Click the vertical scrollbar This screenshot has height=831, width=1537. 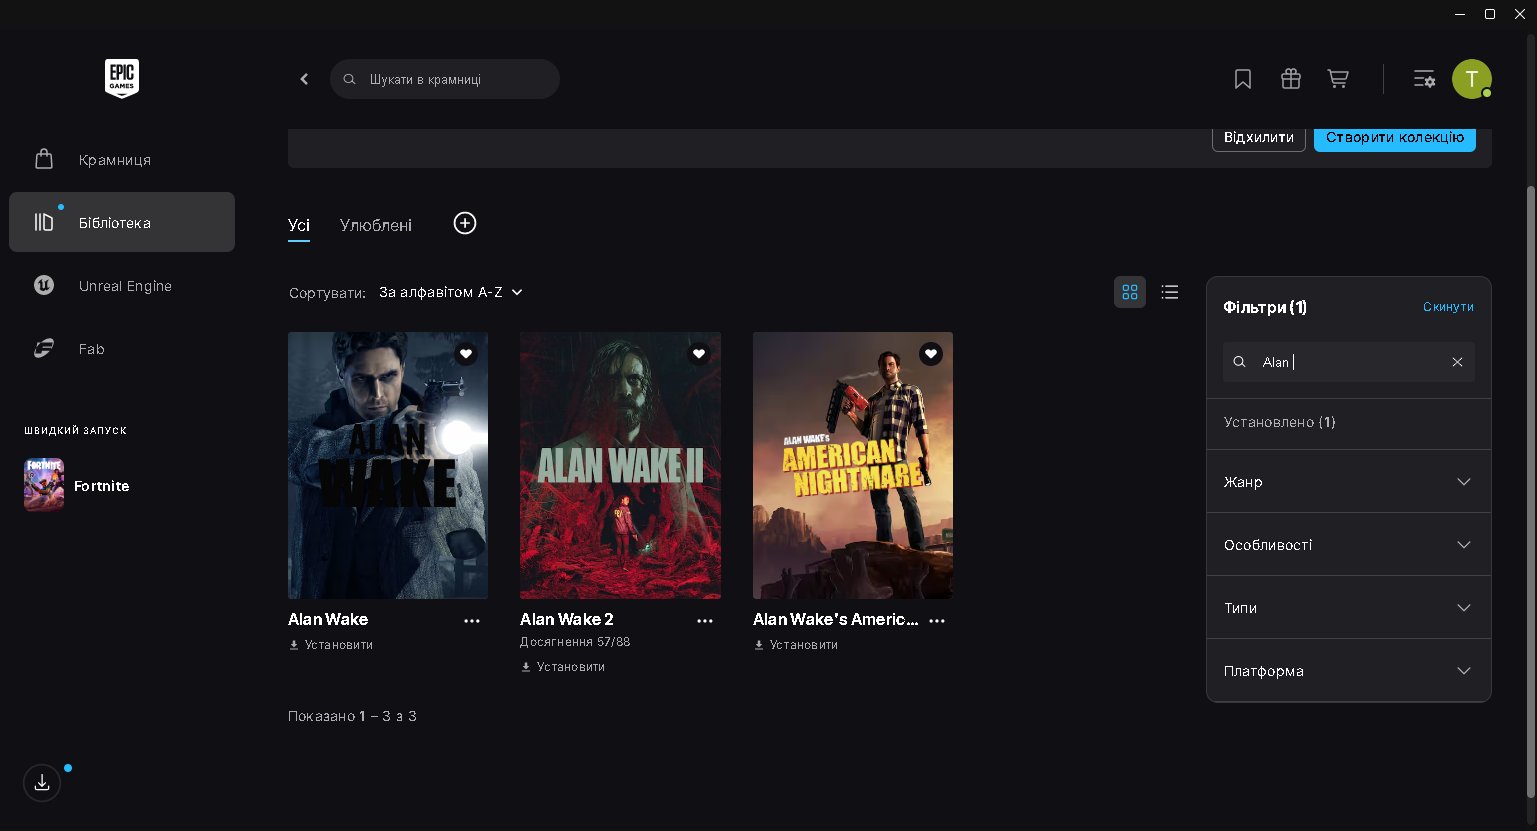click(x=1530, y=490)
